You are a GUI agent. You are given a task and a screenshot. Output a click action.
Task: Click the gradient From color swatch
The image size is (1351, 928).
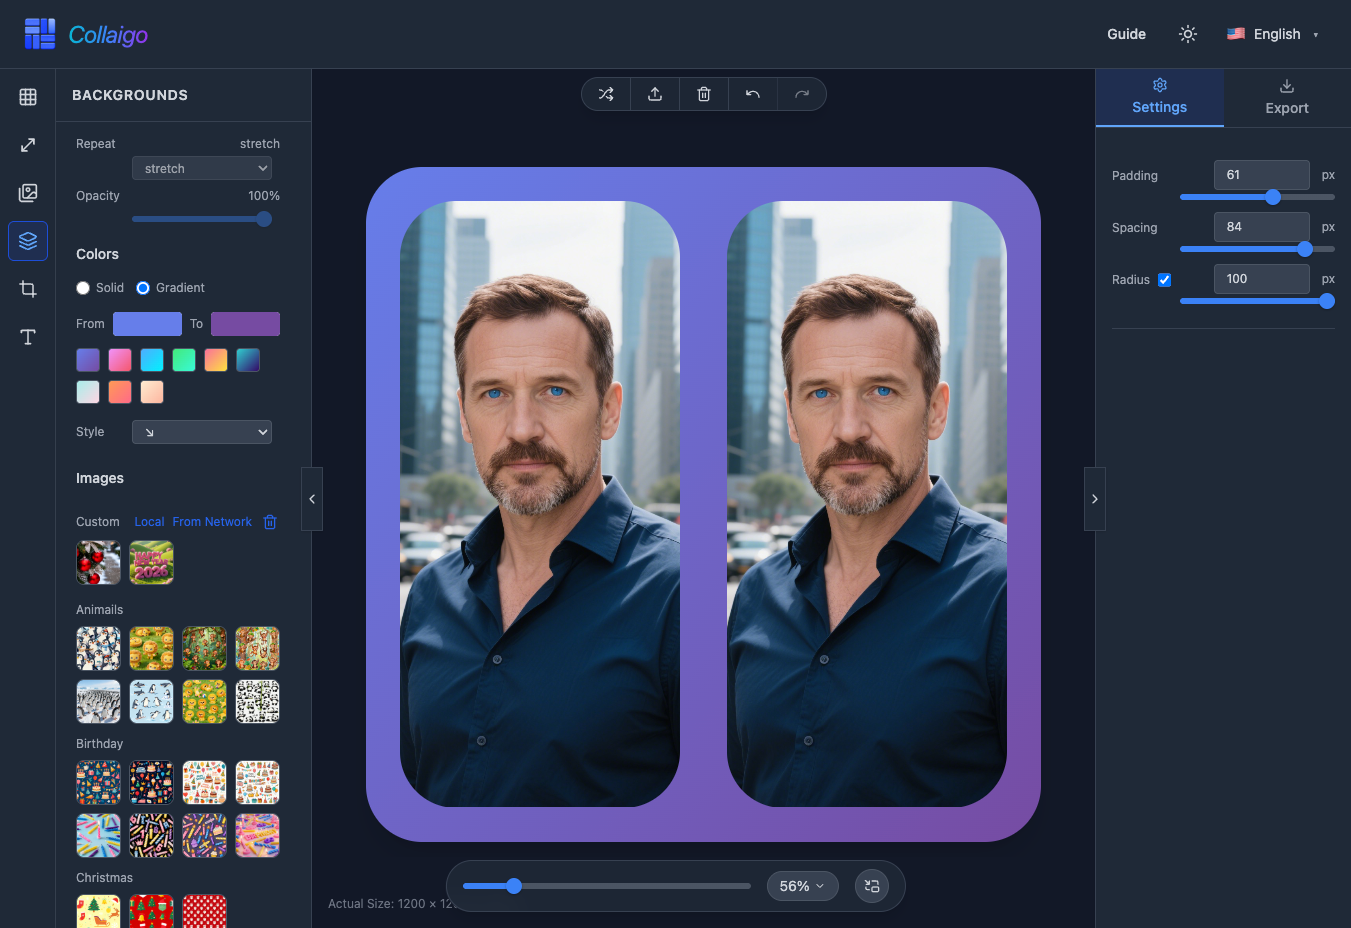147,324
